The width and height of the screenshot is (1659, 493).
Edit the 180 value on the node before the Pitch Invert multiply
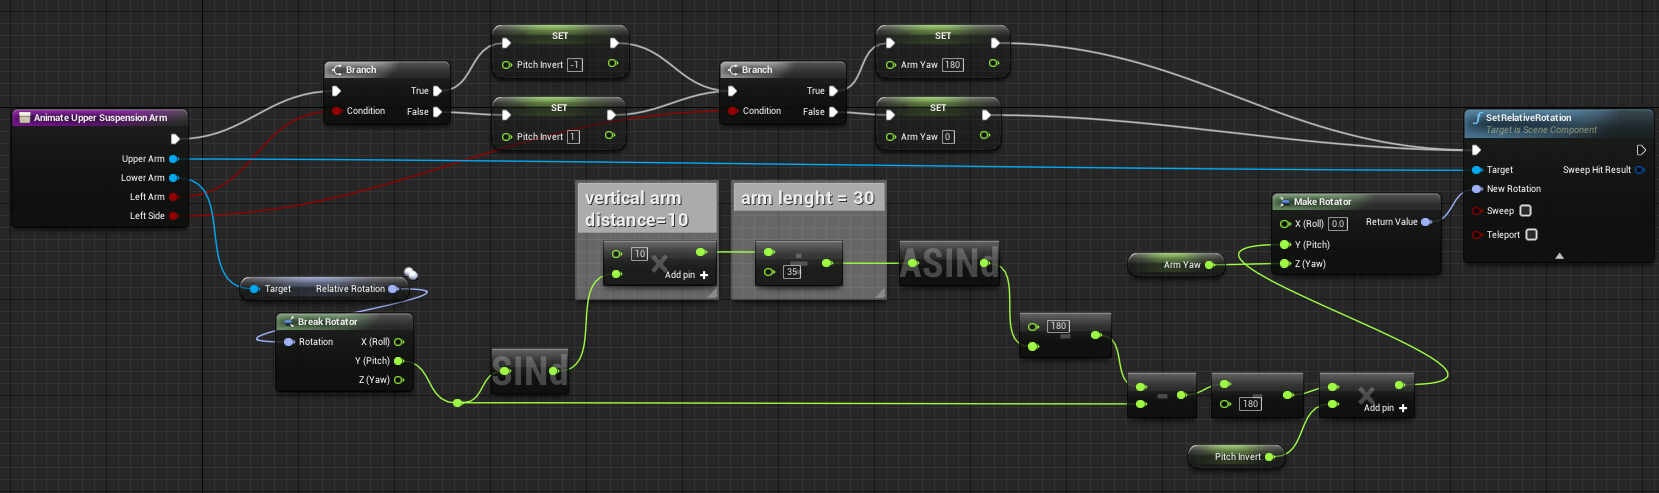click(x=1250, y=404)
